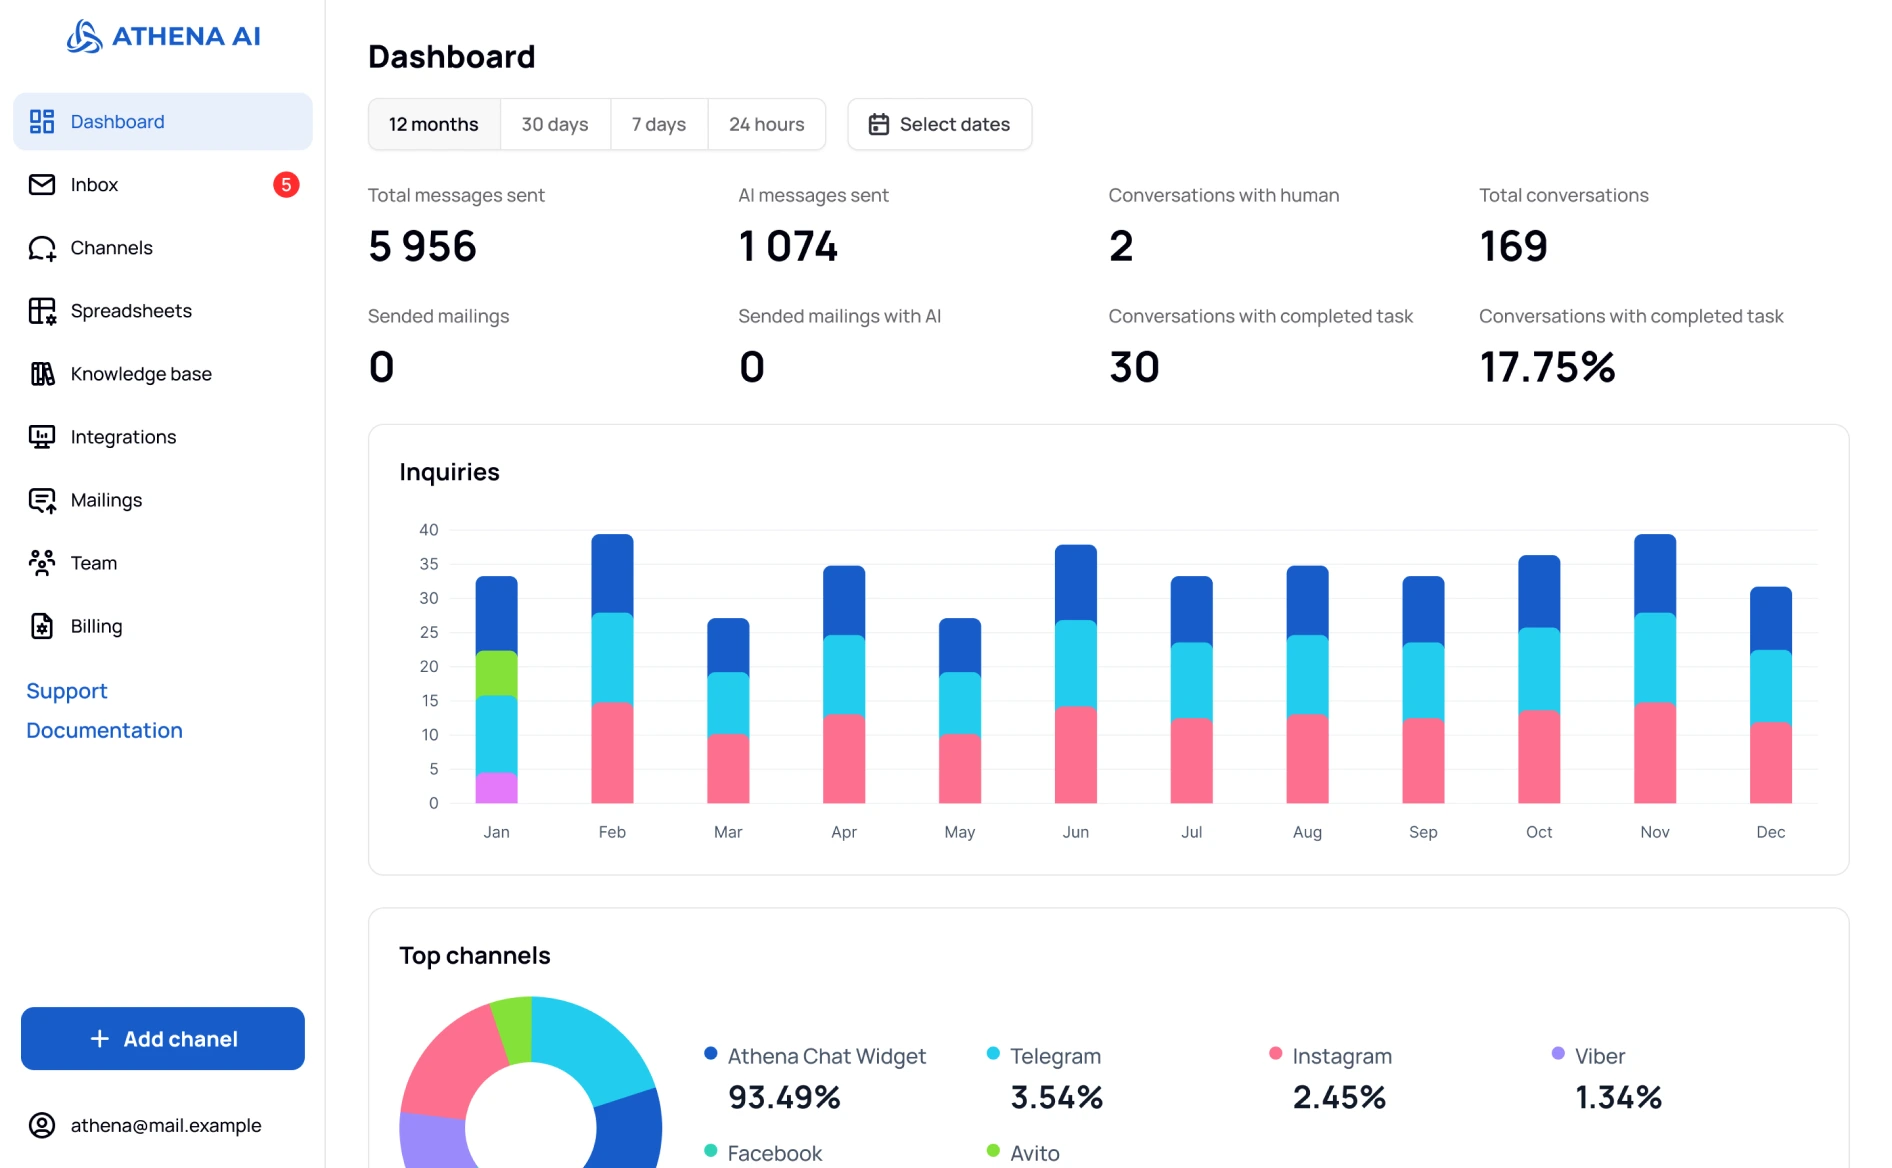Screen dimensions: 1892x1168
Task: Click the Integrations monitor icon
Action: [x=42, y=437]
